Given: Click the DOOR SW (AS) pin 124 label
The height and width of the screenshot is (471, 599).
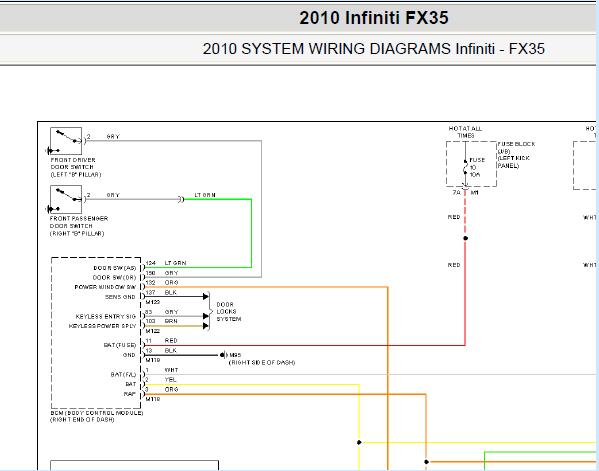Looking at the screenshot, I should click(x=115, y=268).
